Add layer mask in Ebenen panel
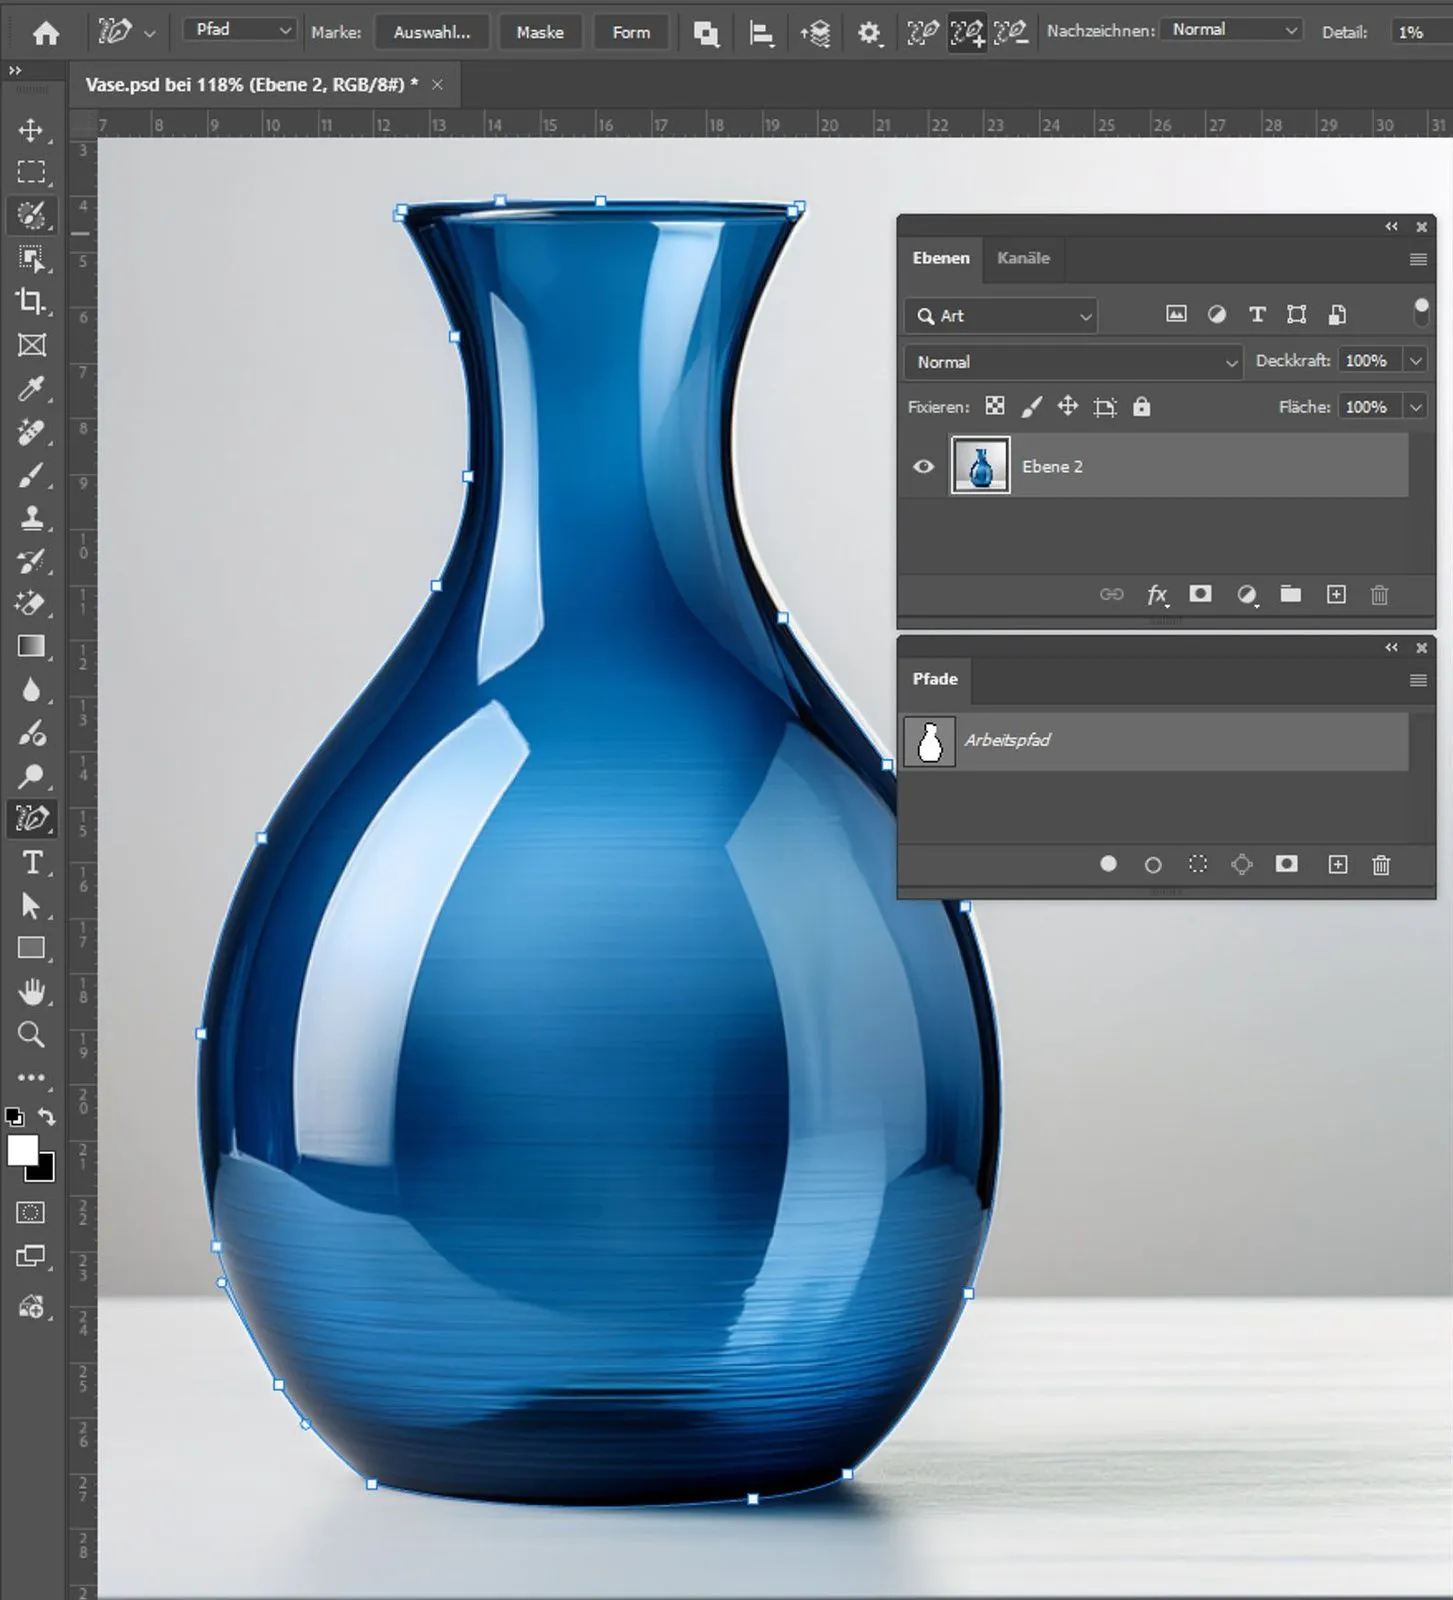Viewport: 1453px width, 1600px height. click(1200, 595)
